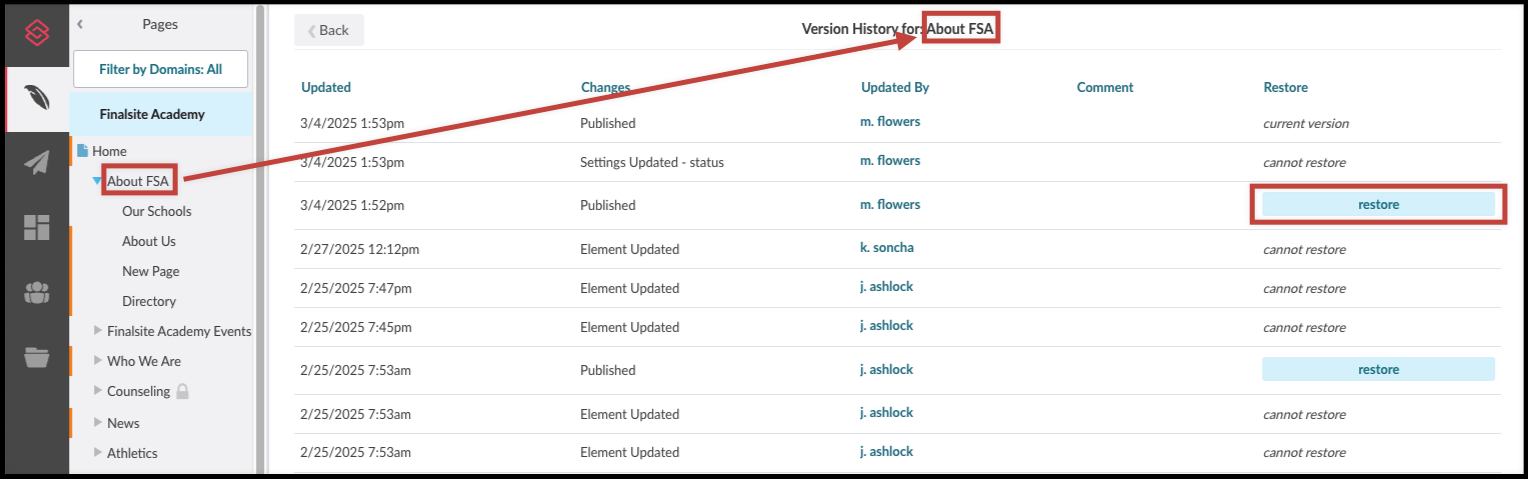Open Filter by Domains: All dropdown

click(160, 69)
